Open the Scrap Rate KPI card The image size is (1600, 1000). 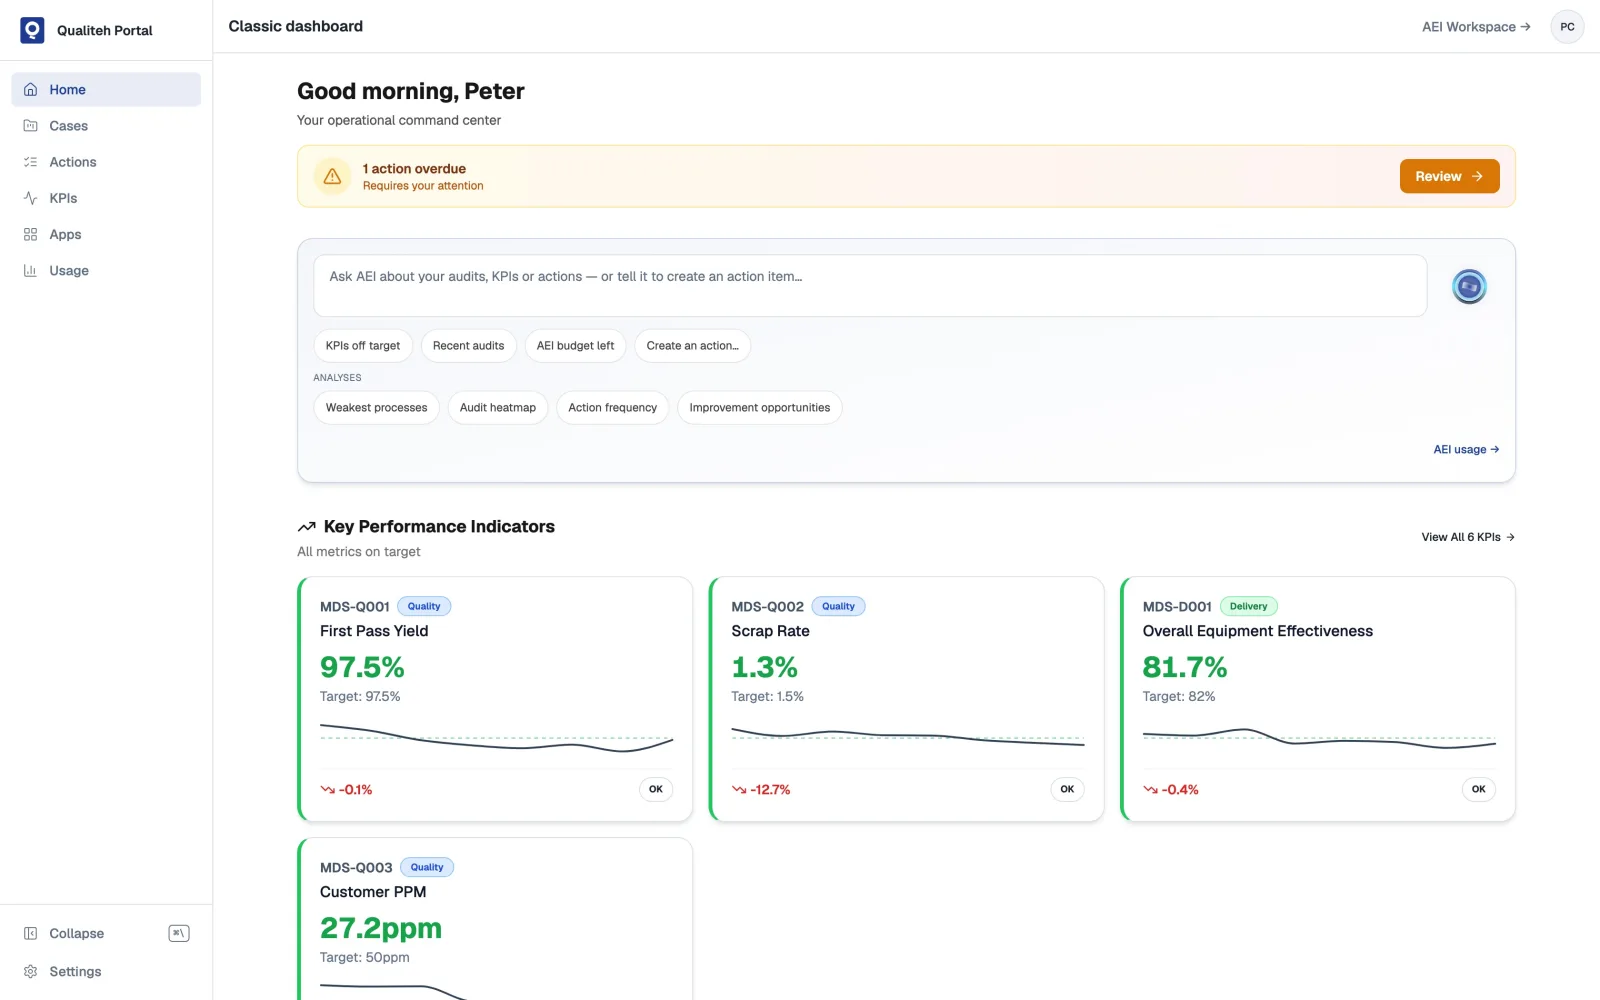click(906, 699)
